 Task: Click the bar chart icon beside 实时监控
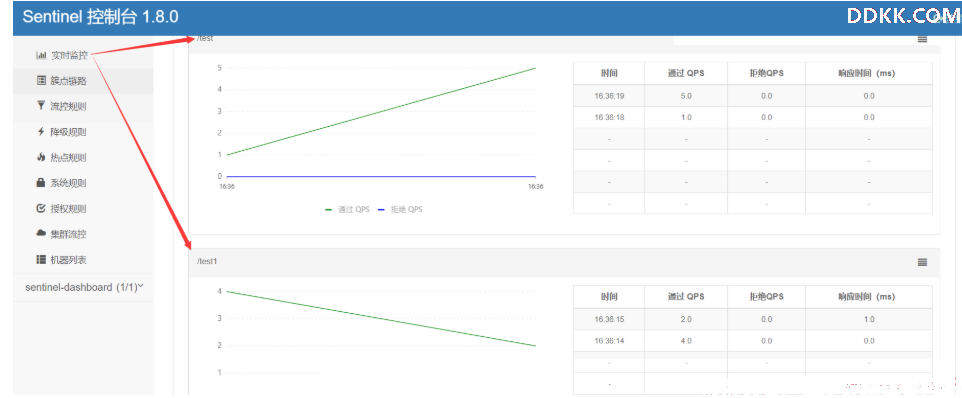coord(41,55)
